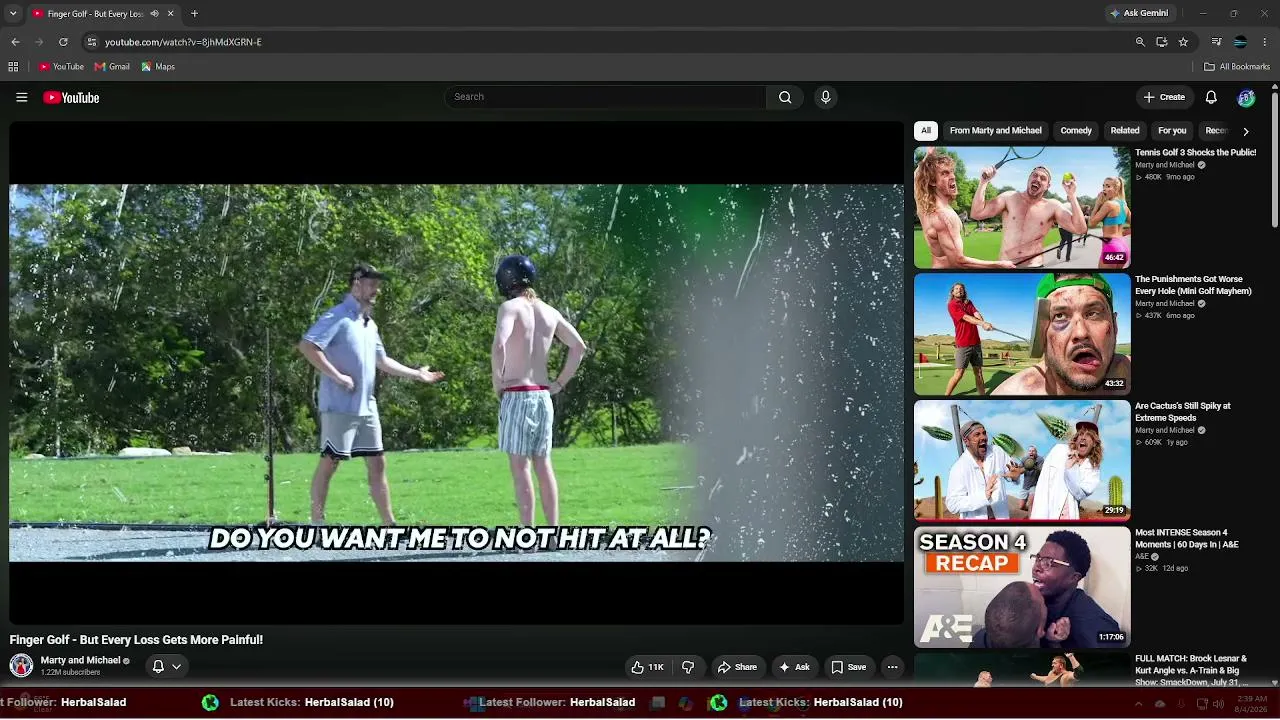Open Are Cactus's Still Spiky thumbnail
The image size is (1280, 720).
(x=1022, y=461)
